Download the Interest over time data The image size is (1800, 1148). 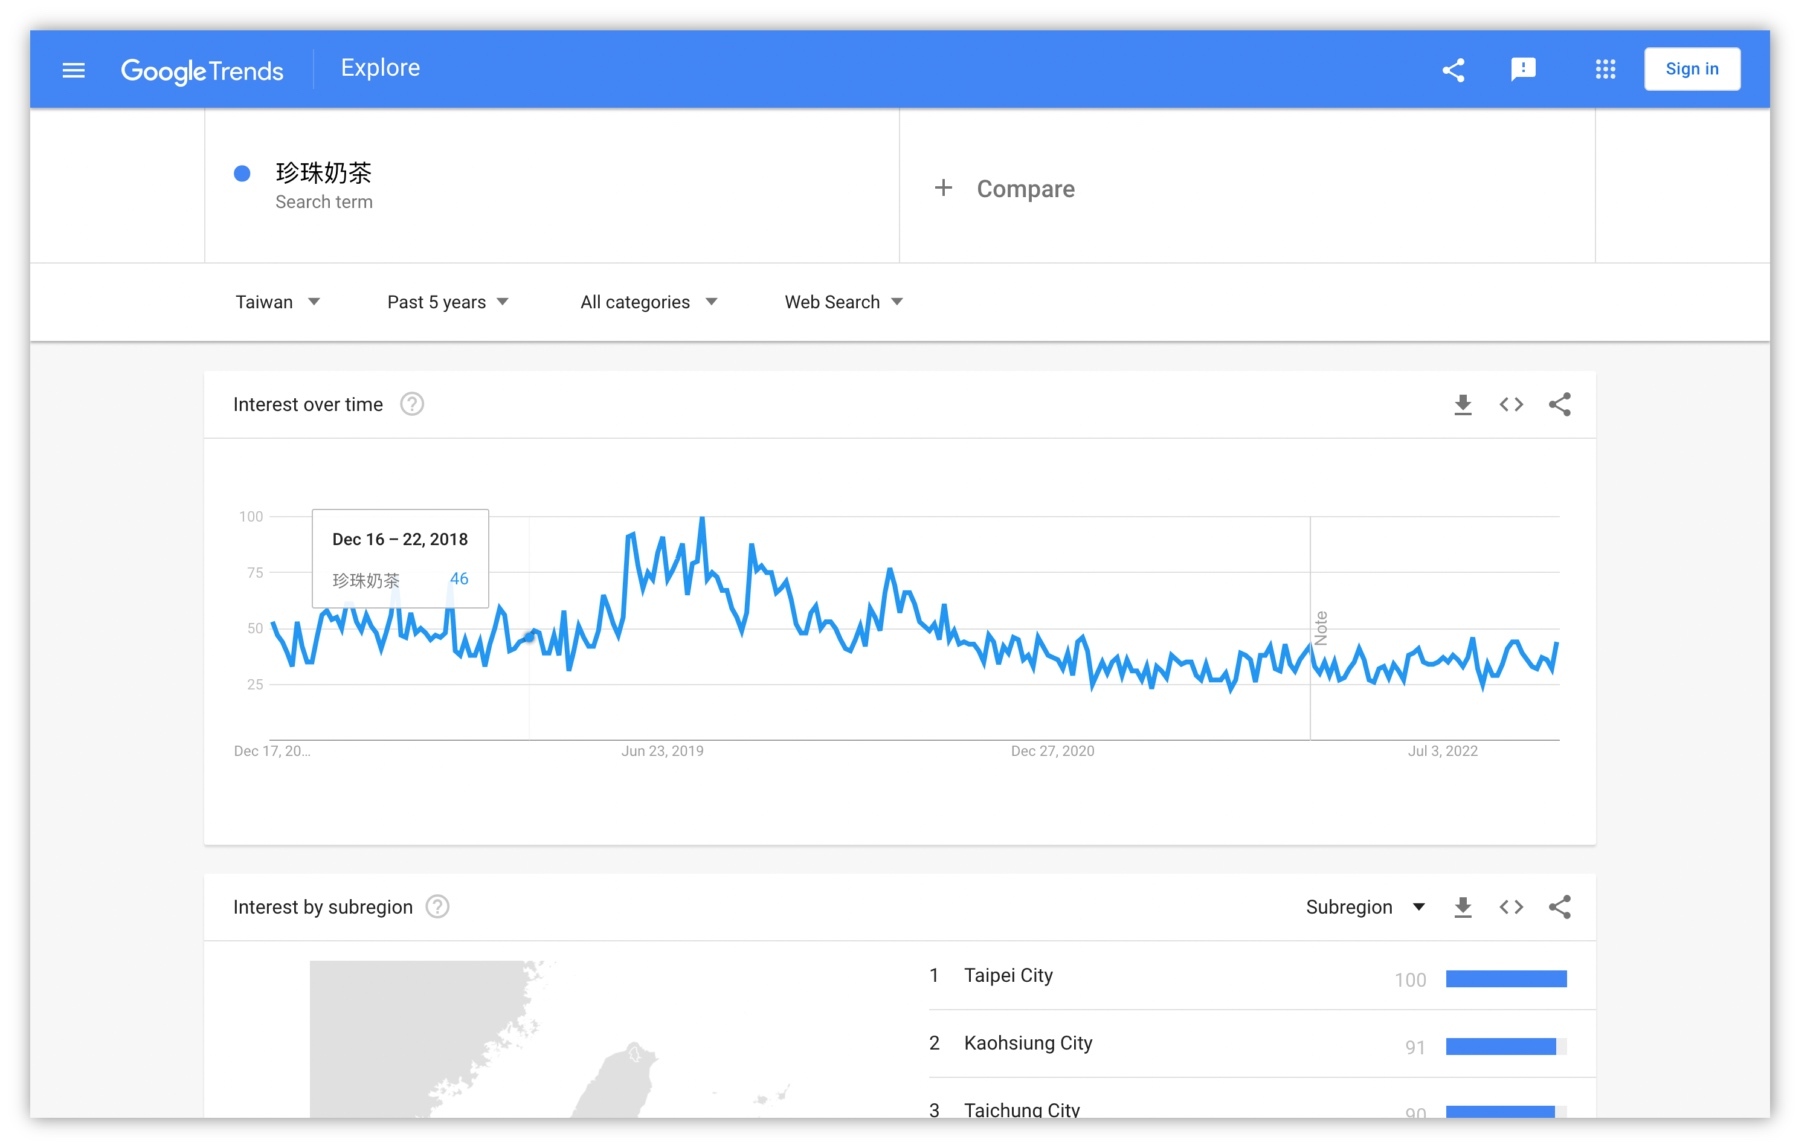click(x=1462, y=405)
